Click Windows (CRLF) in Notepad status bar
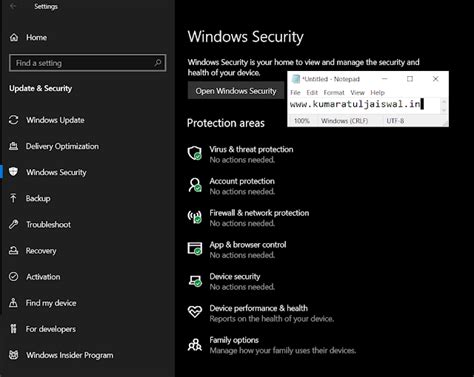The width and height of the screenshot is (474, 377). [x=344, y=121]
